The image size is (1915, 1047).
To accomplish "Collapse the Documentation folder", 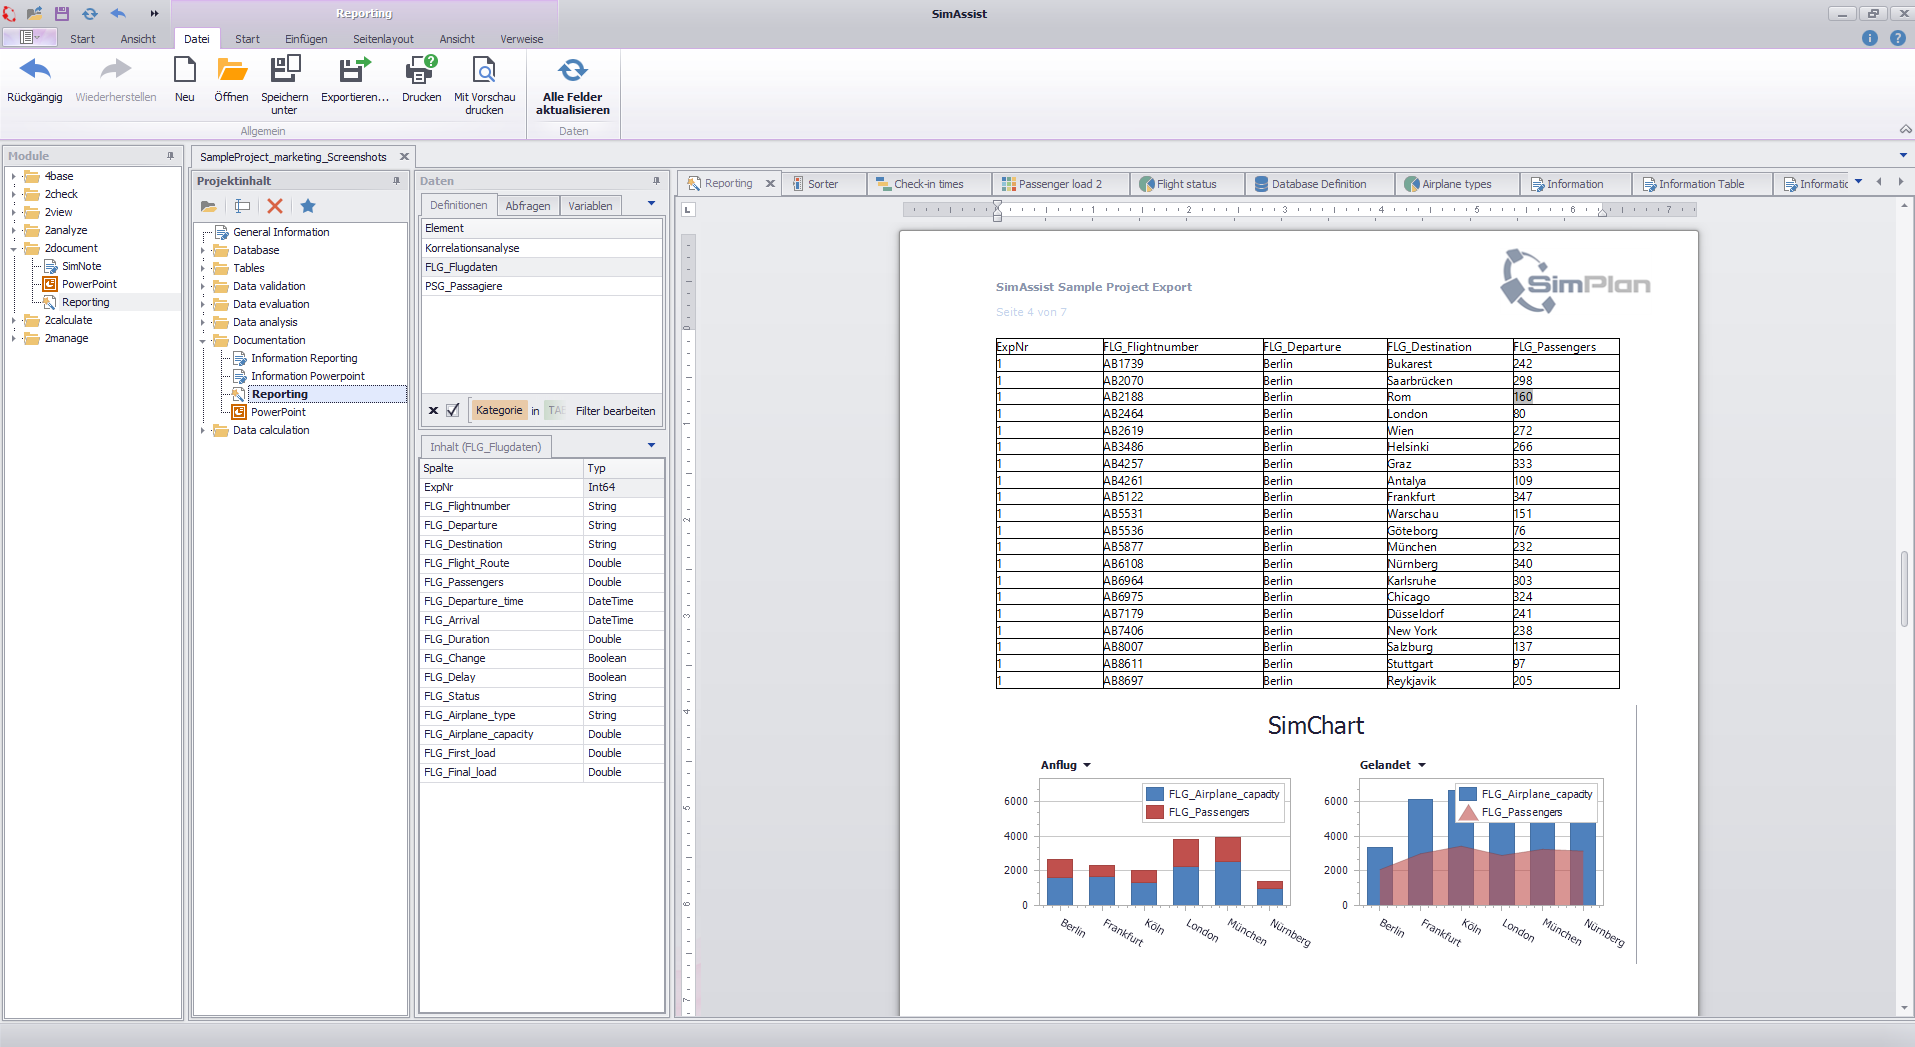I will 203,340.
